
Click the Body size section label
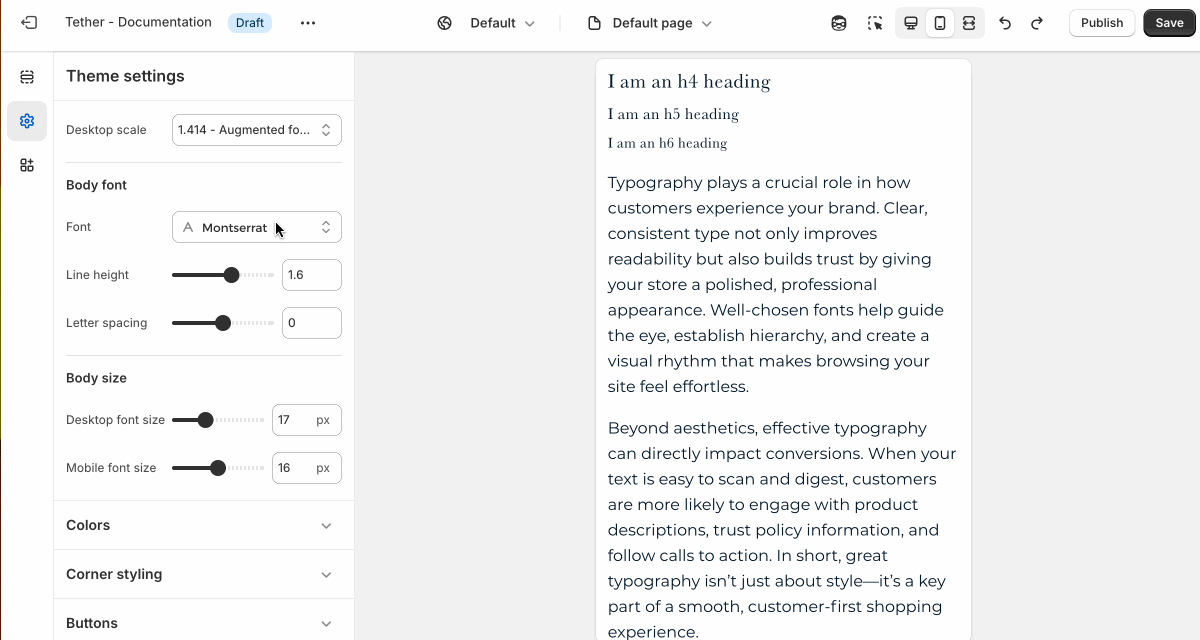pyautogui.click(x=96, y=378)
